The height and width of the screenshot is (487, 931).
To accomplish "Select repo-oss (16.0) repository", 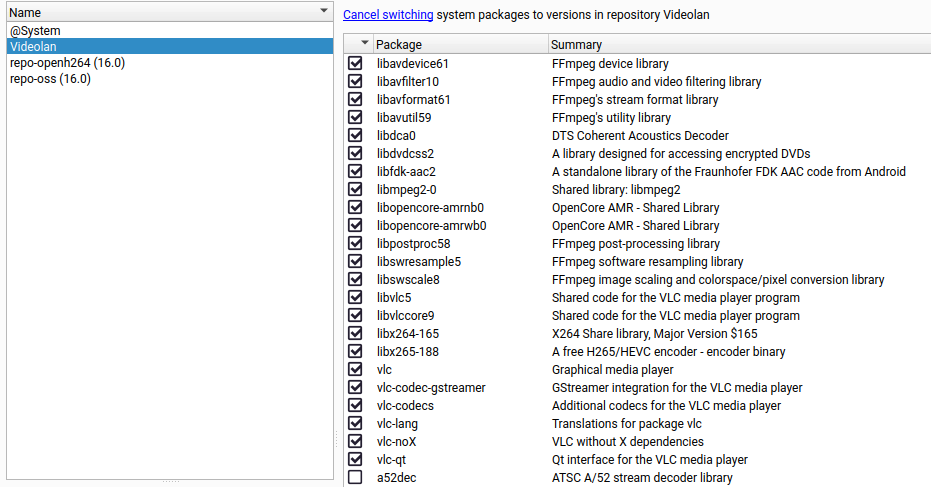I will [x=50, y=79].
